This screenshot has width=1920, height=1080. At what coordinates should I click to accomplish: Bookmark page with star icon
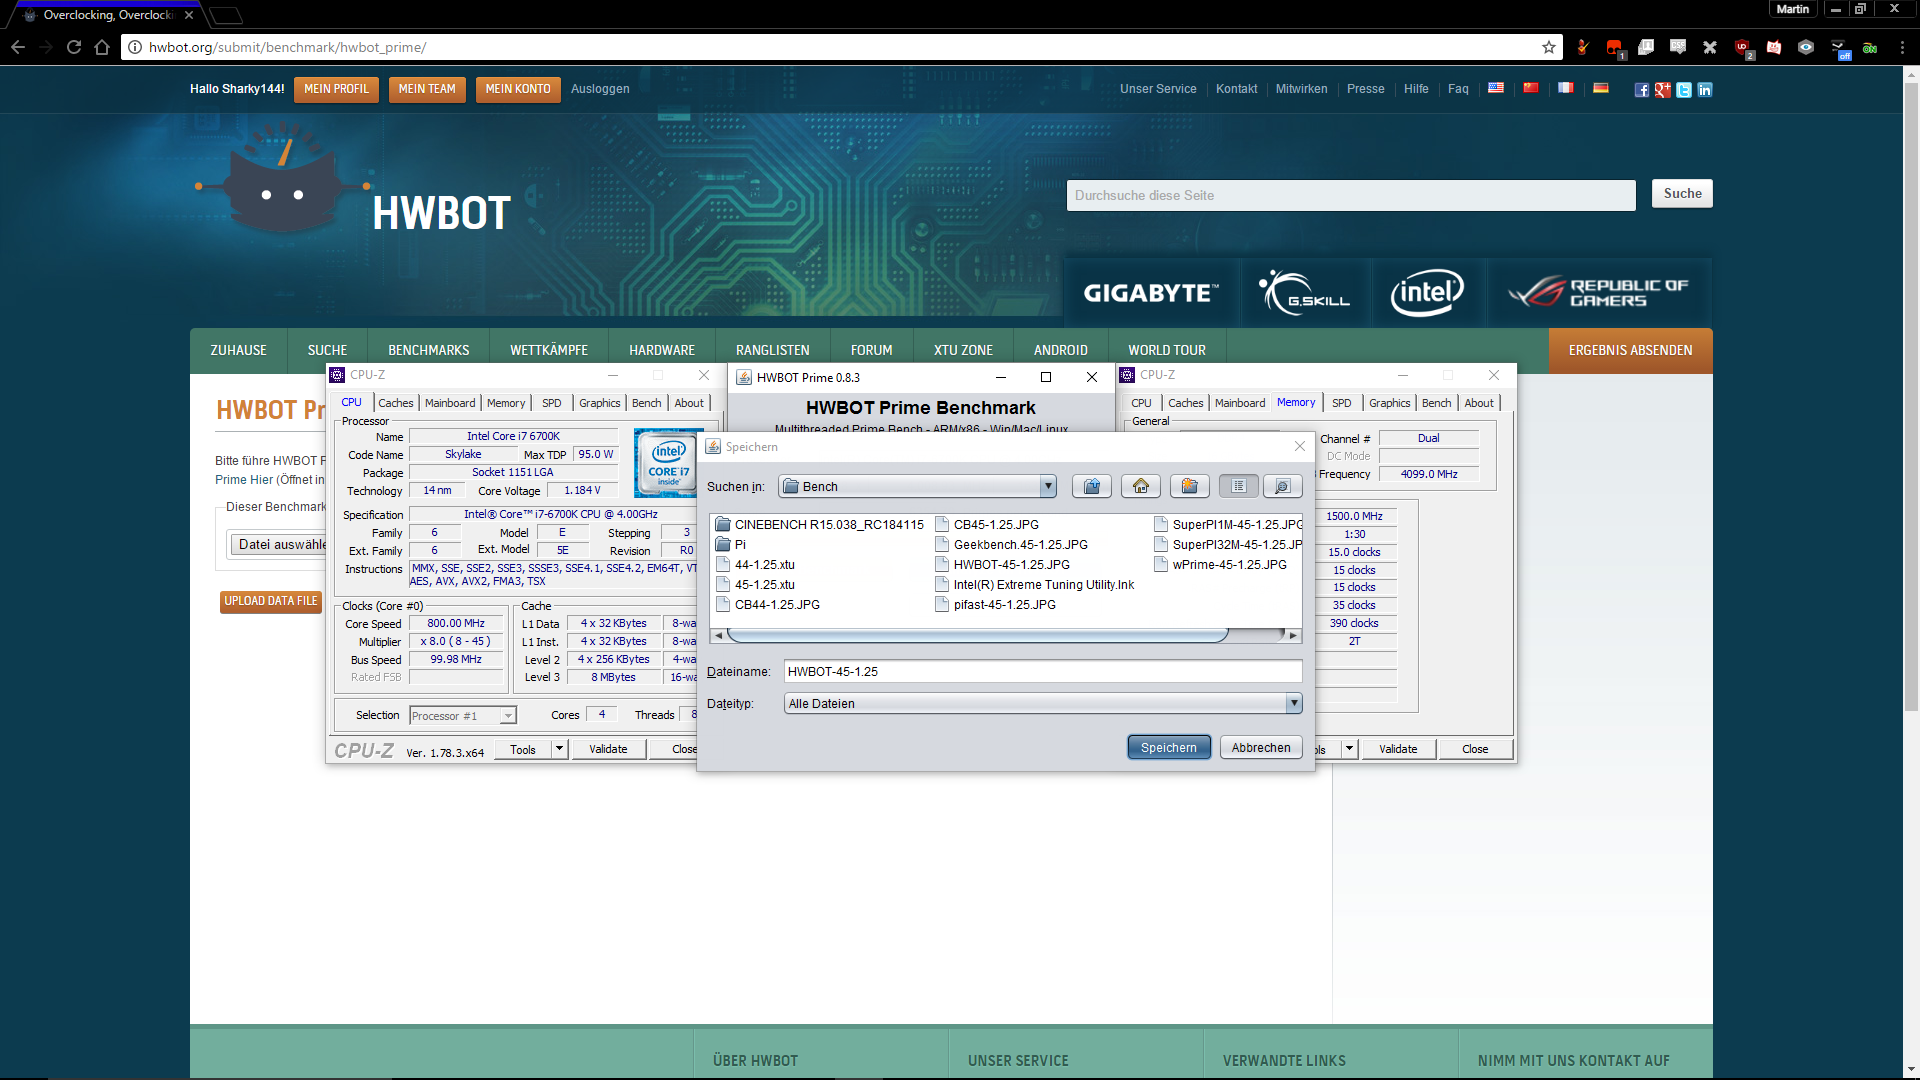[1549, 47]
